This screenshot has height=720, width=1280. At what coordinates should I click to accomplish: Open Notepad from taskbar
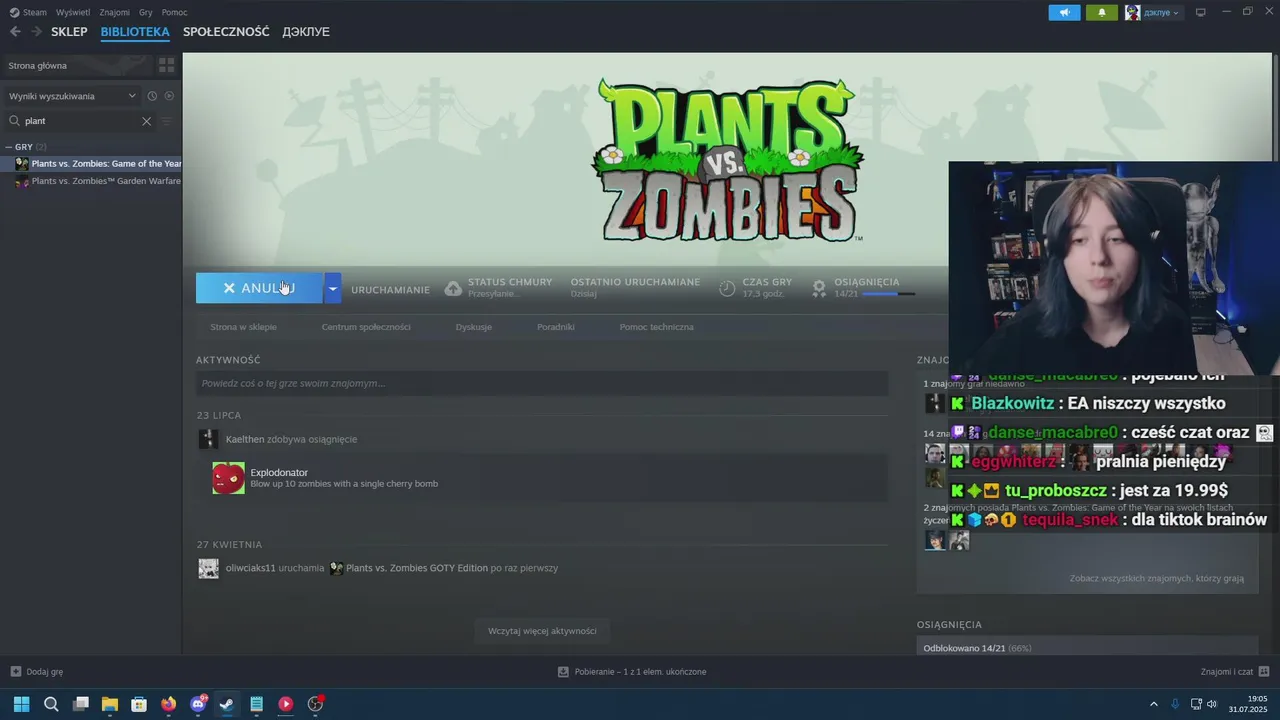click(x=256, y=704)
